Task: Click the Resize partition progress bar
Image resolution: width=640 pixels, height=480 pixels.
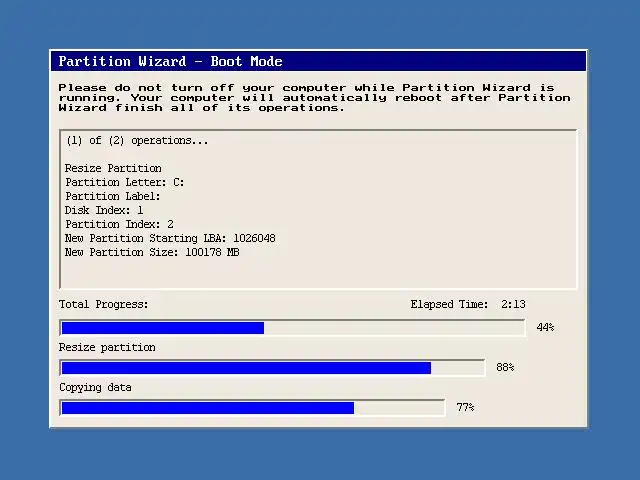Action: 272,368
